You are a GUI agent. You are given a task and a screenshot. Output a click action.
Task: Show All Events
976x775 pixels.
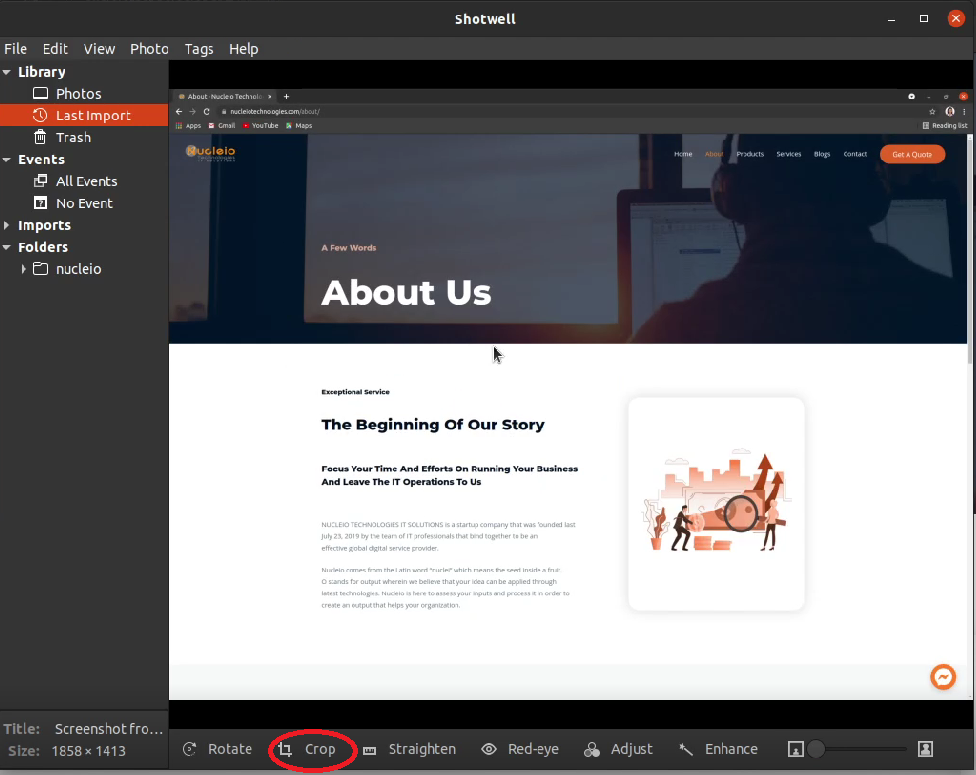[x=84, y=181]
